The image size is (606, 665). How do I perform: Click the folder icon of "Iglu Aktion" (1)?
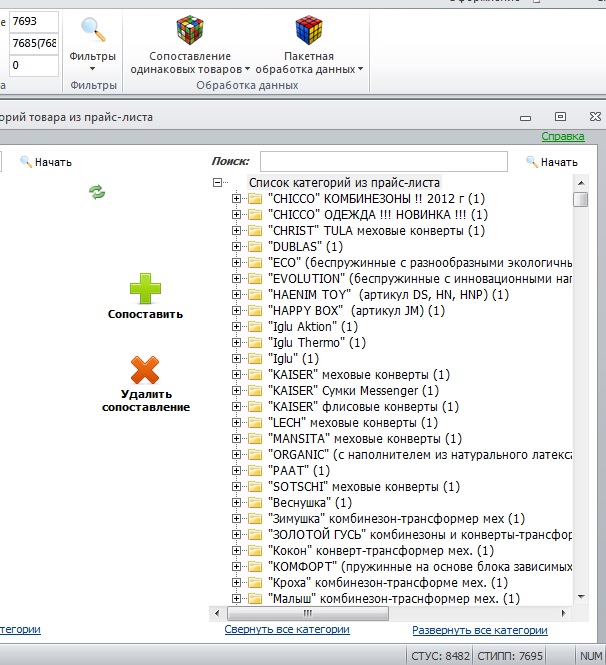[x=255, y=327]
